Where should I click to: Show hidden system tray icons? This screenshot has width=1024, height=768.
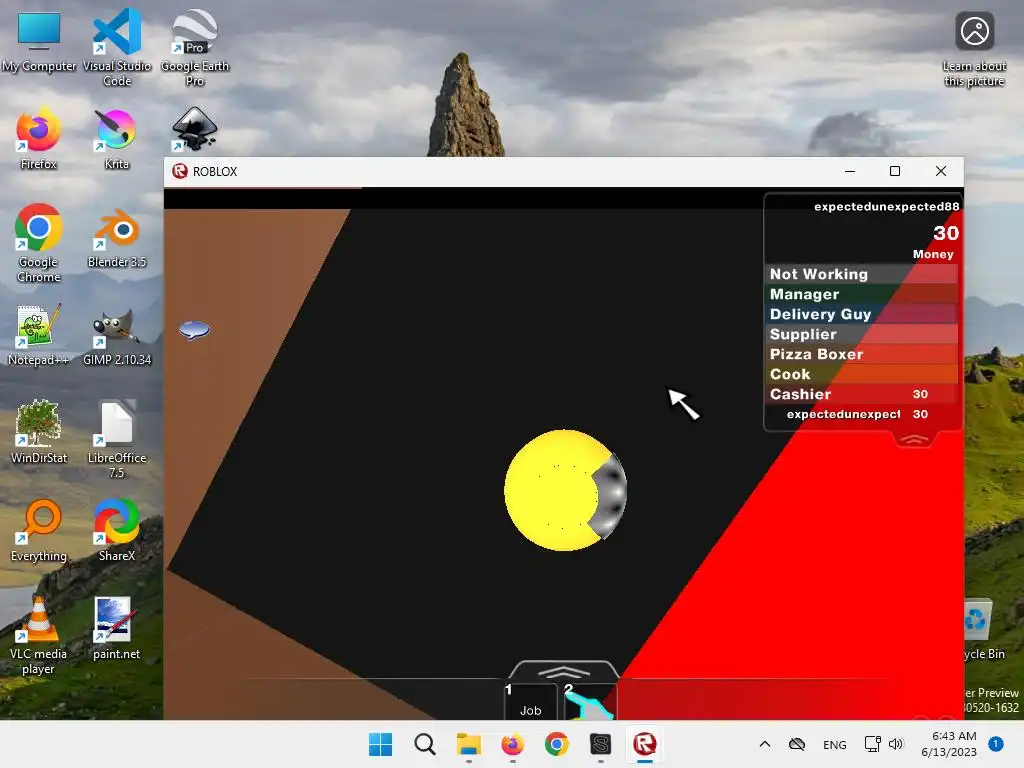(765, 744)
